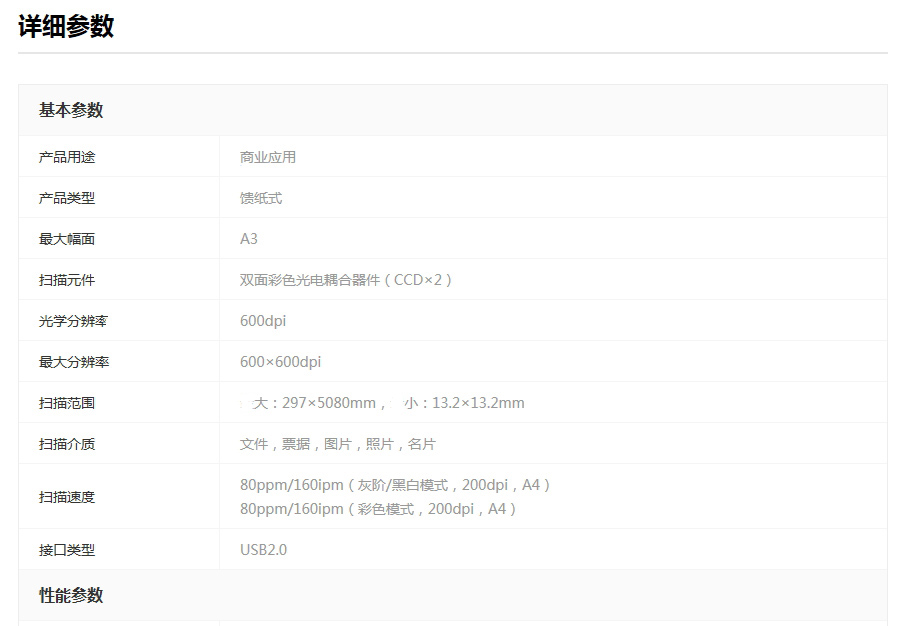The height and width of the screenshot is (626, 915).
Task: Select the 600×600dpi maximum resolution value
Action: pos(280,362)
